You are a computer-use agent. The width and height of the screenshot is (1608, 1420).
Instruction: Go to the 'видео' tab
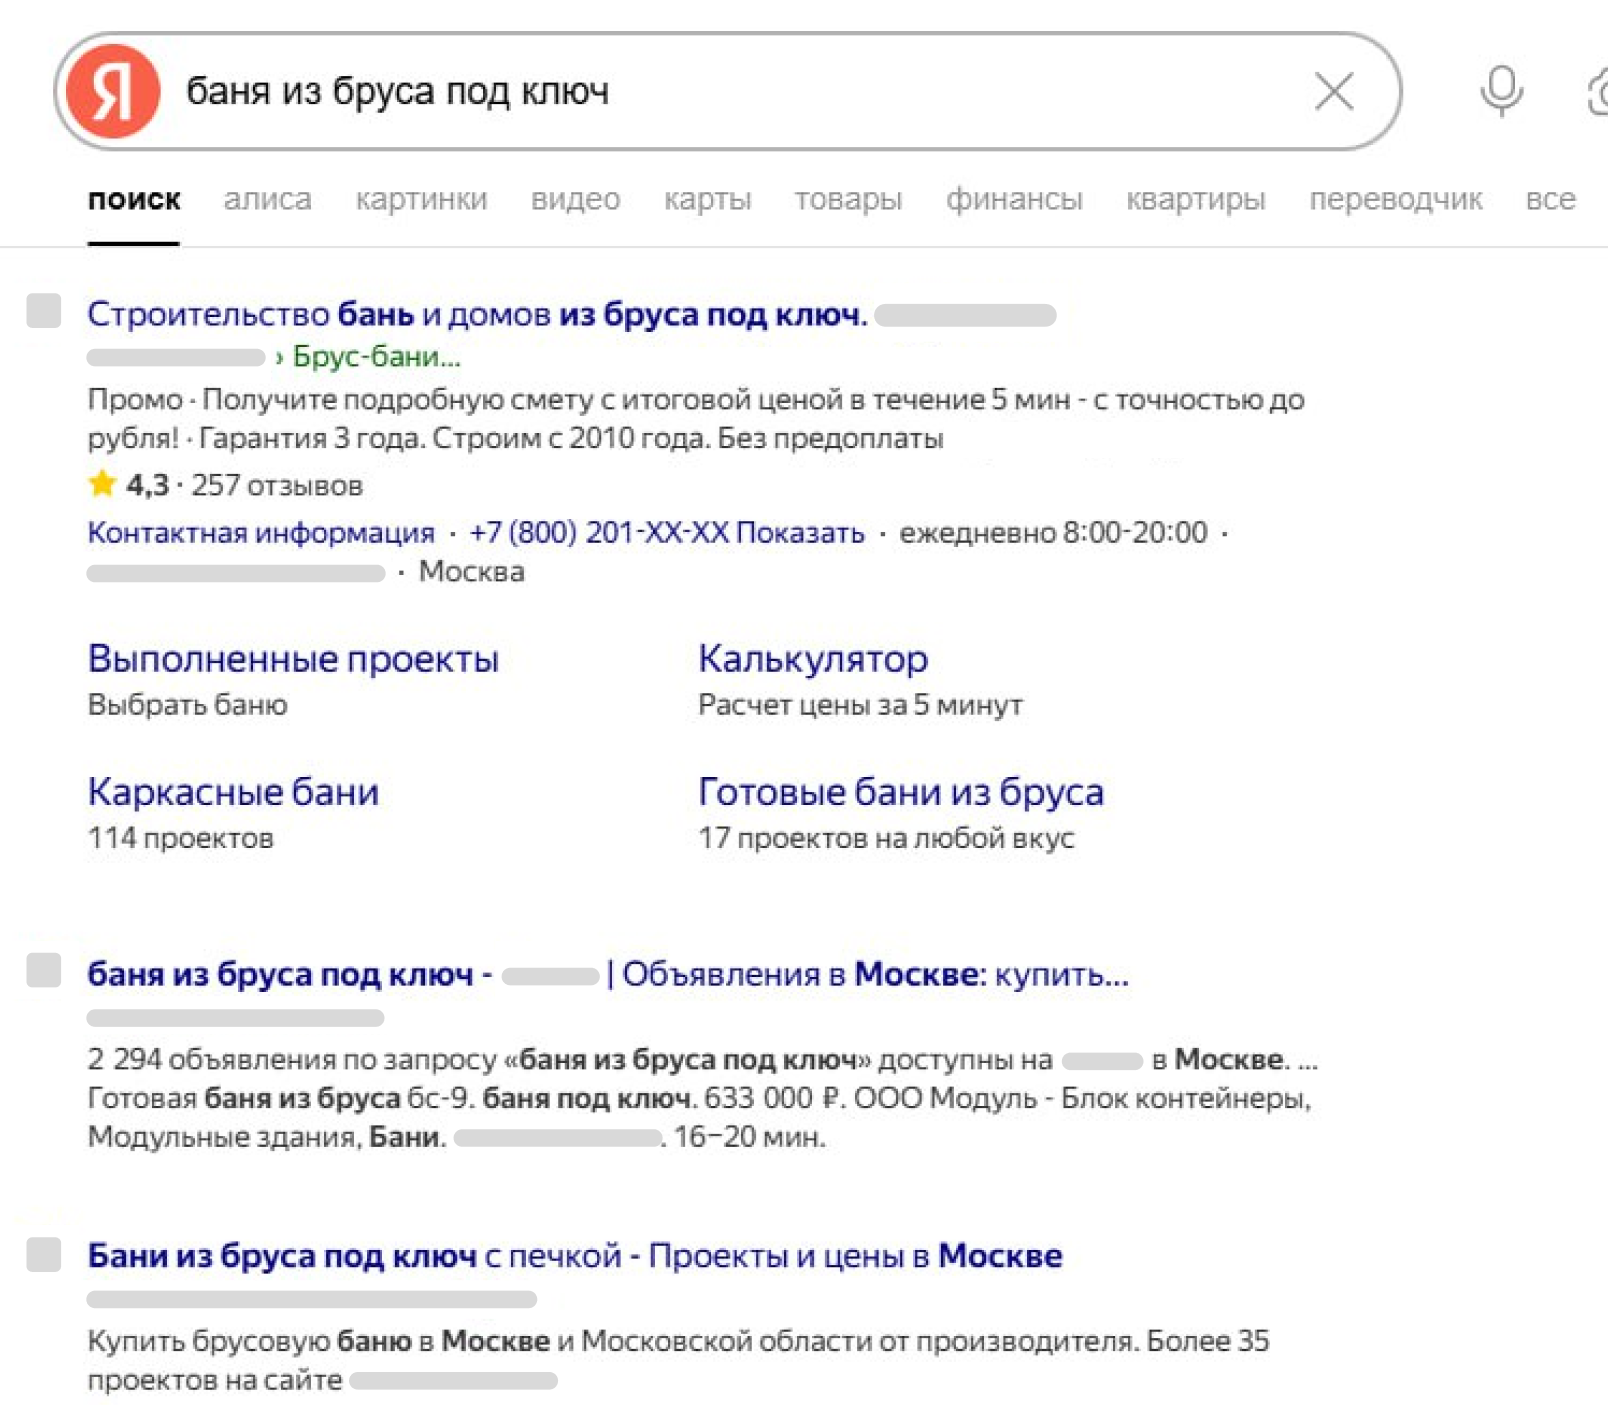coord(575,199)
